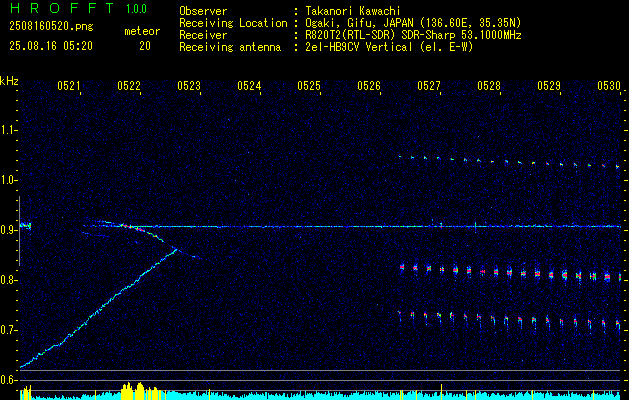This screenshot has height=400, width=629.
Task: Click the version number 1.0.0
Action: [x=136, y=9]
